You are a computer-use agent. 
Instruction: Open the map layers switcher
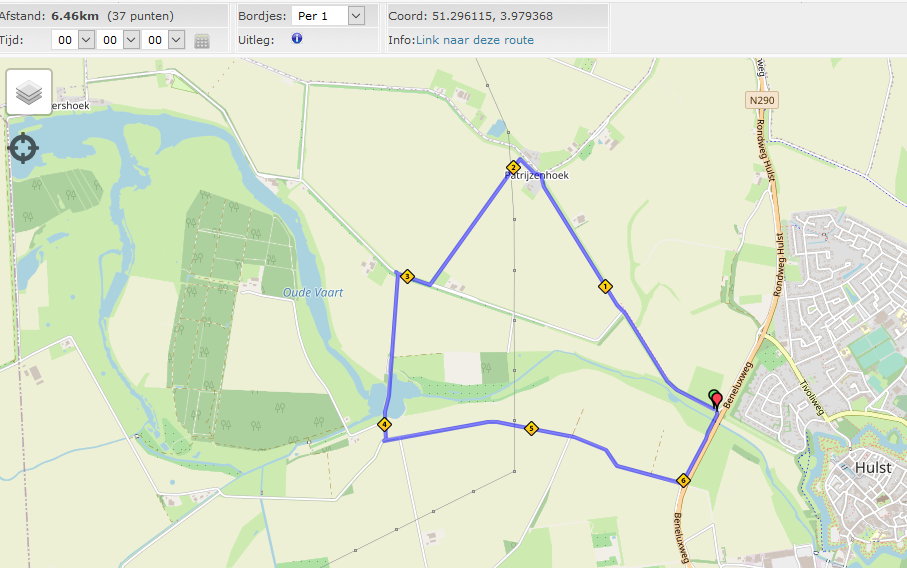coord(29,92)
